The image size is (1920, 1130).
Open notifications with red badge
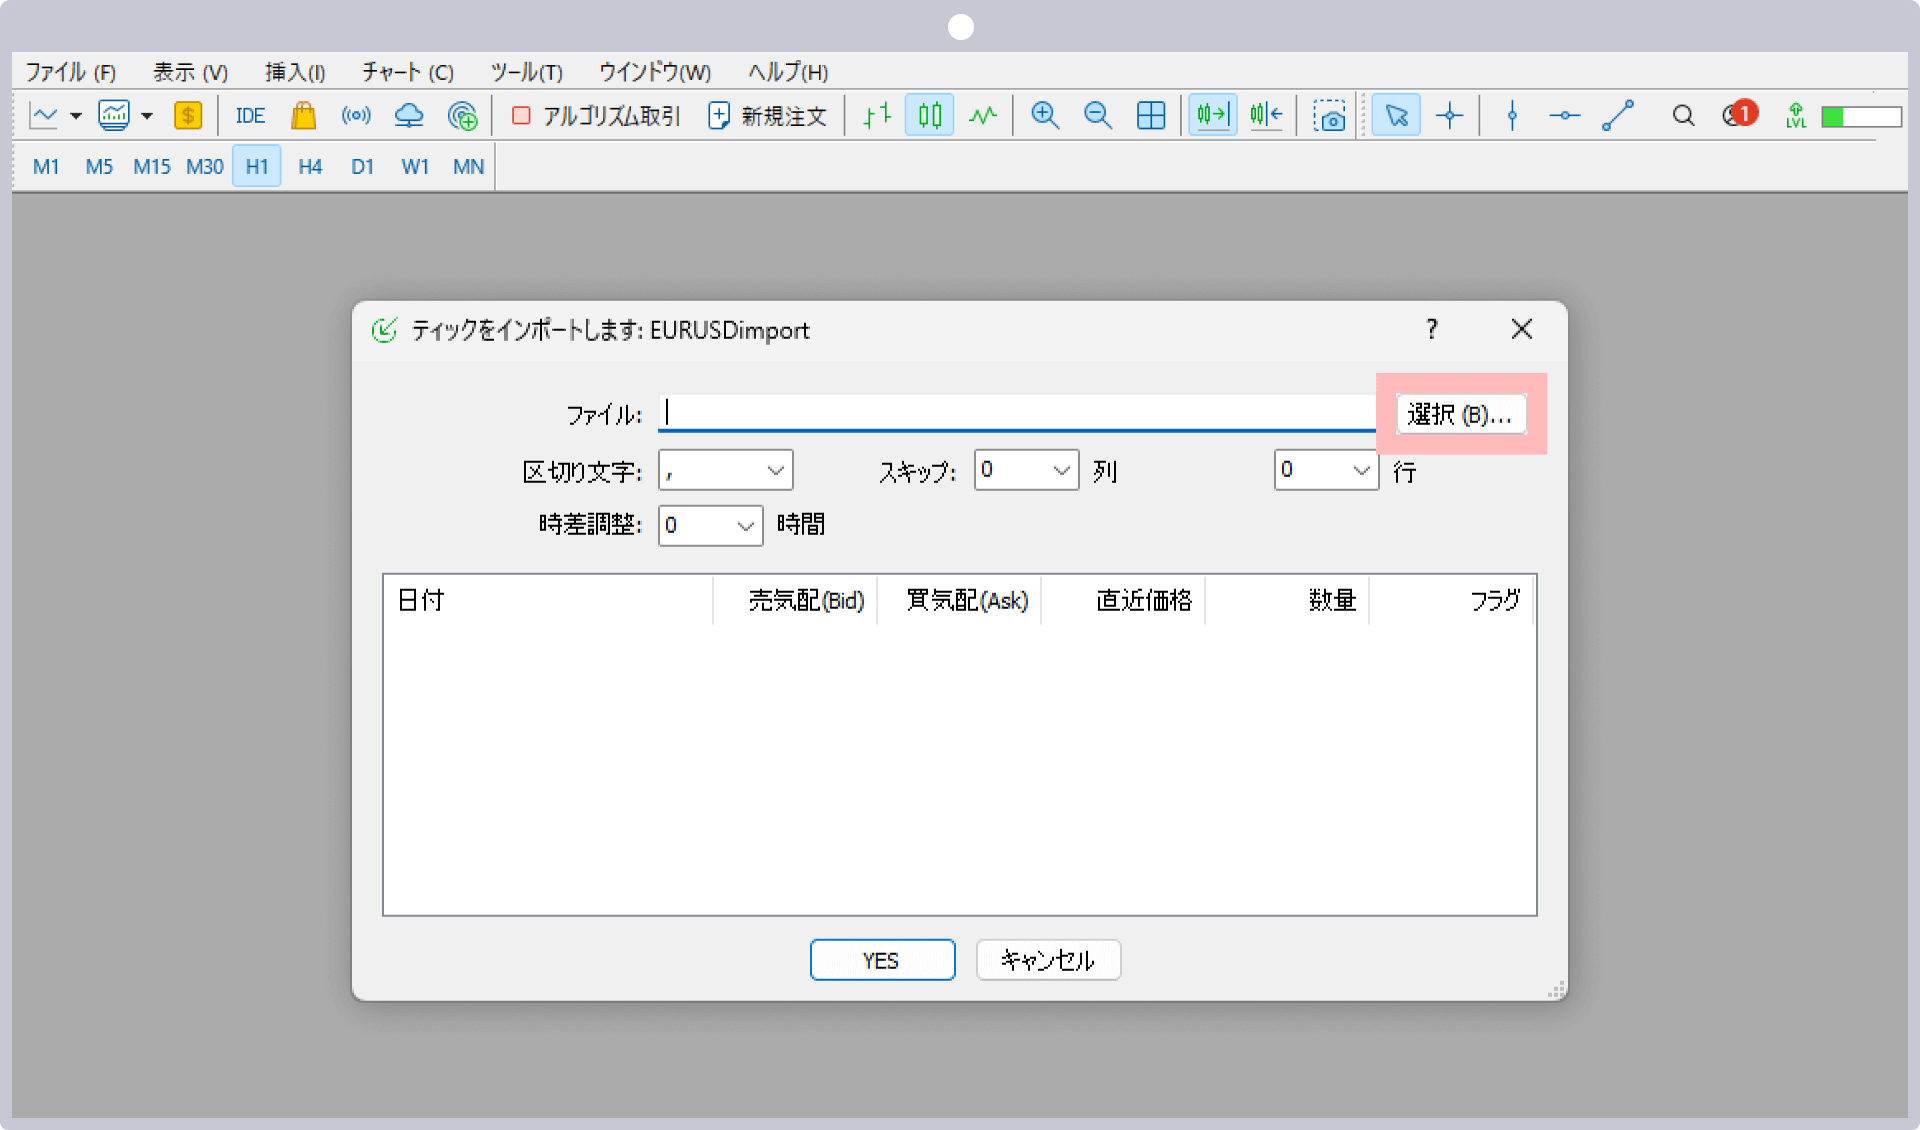(1740, 114)
